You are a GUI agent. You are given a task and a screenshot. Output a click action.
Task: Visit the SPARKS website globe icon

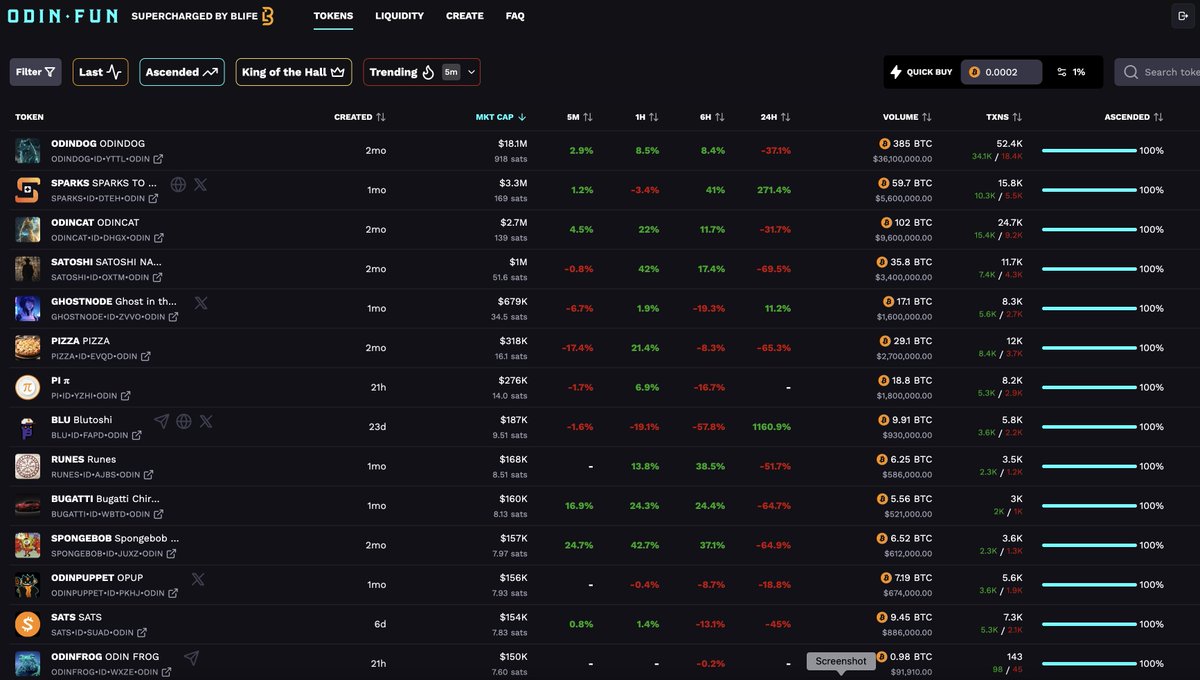pos(178,184)
